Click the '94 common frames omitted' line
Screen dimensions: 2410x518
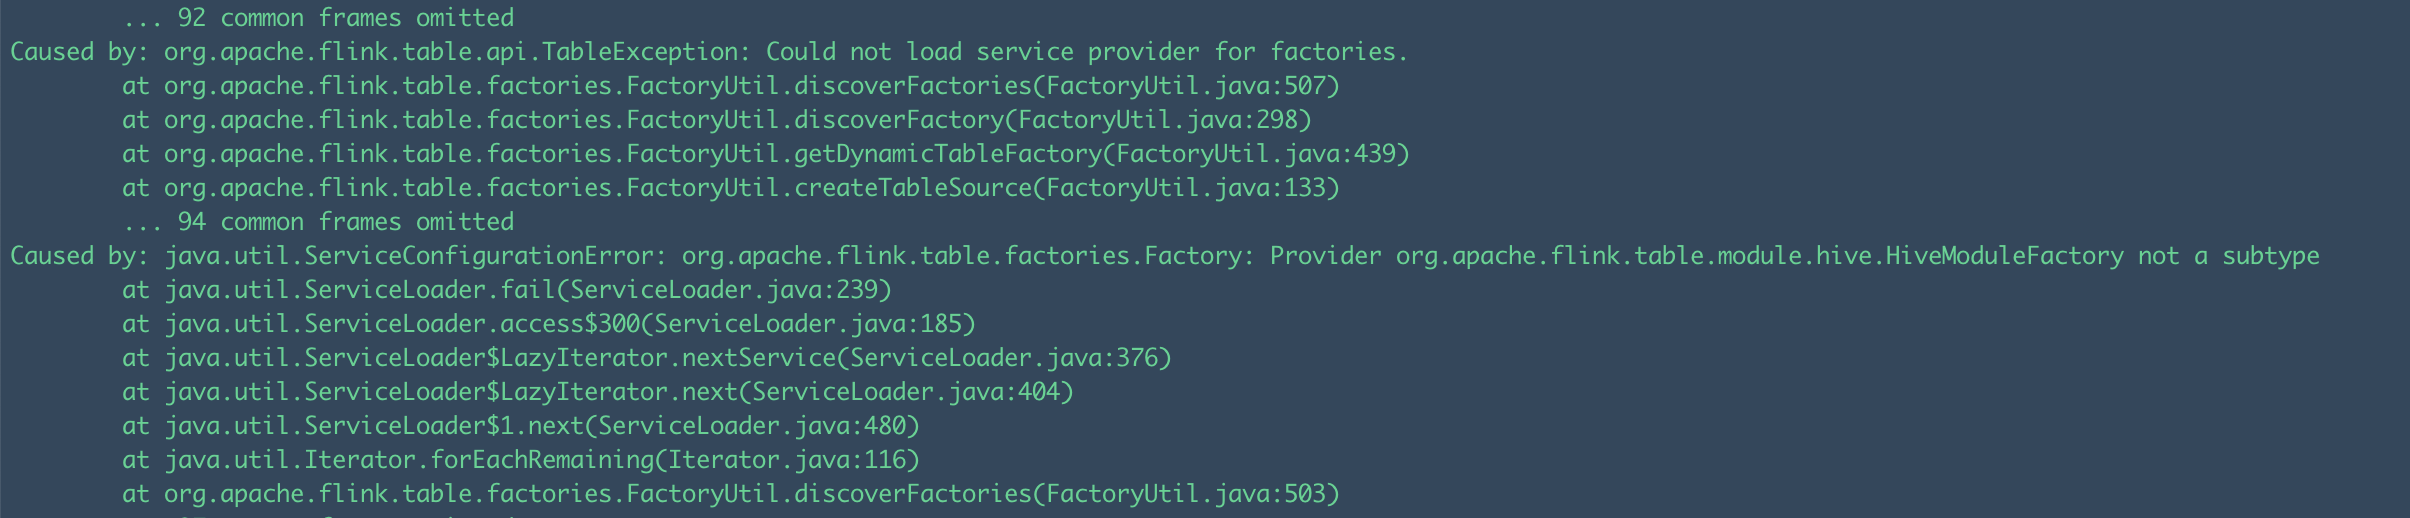pyautogui.click(x=318, y=222)
